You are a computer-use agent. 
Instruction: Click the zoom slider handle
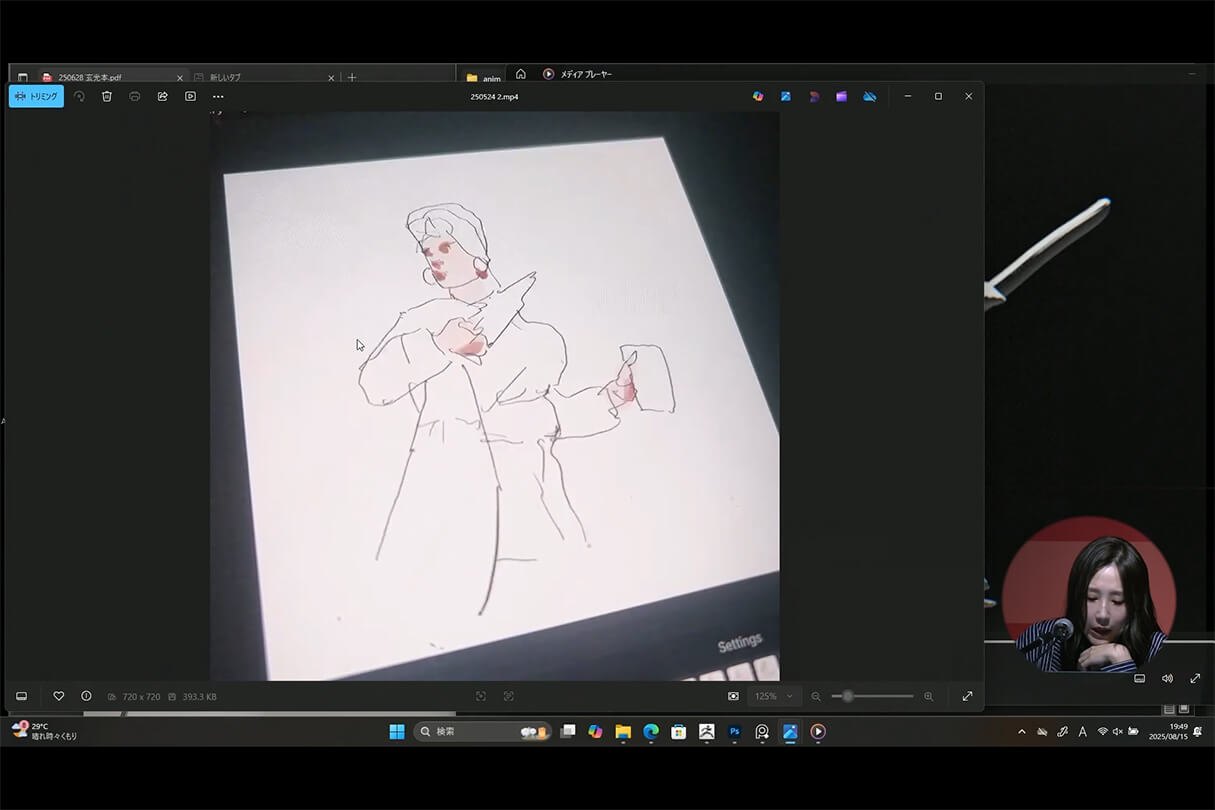coord(848,696)
